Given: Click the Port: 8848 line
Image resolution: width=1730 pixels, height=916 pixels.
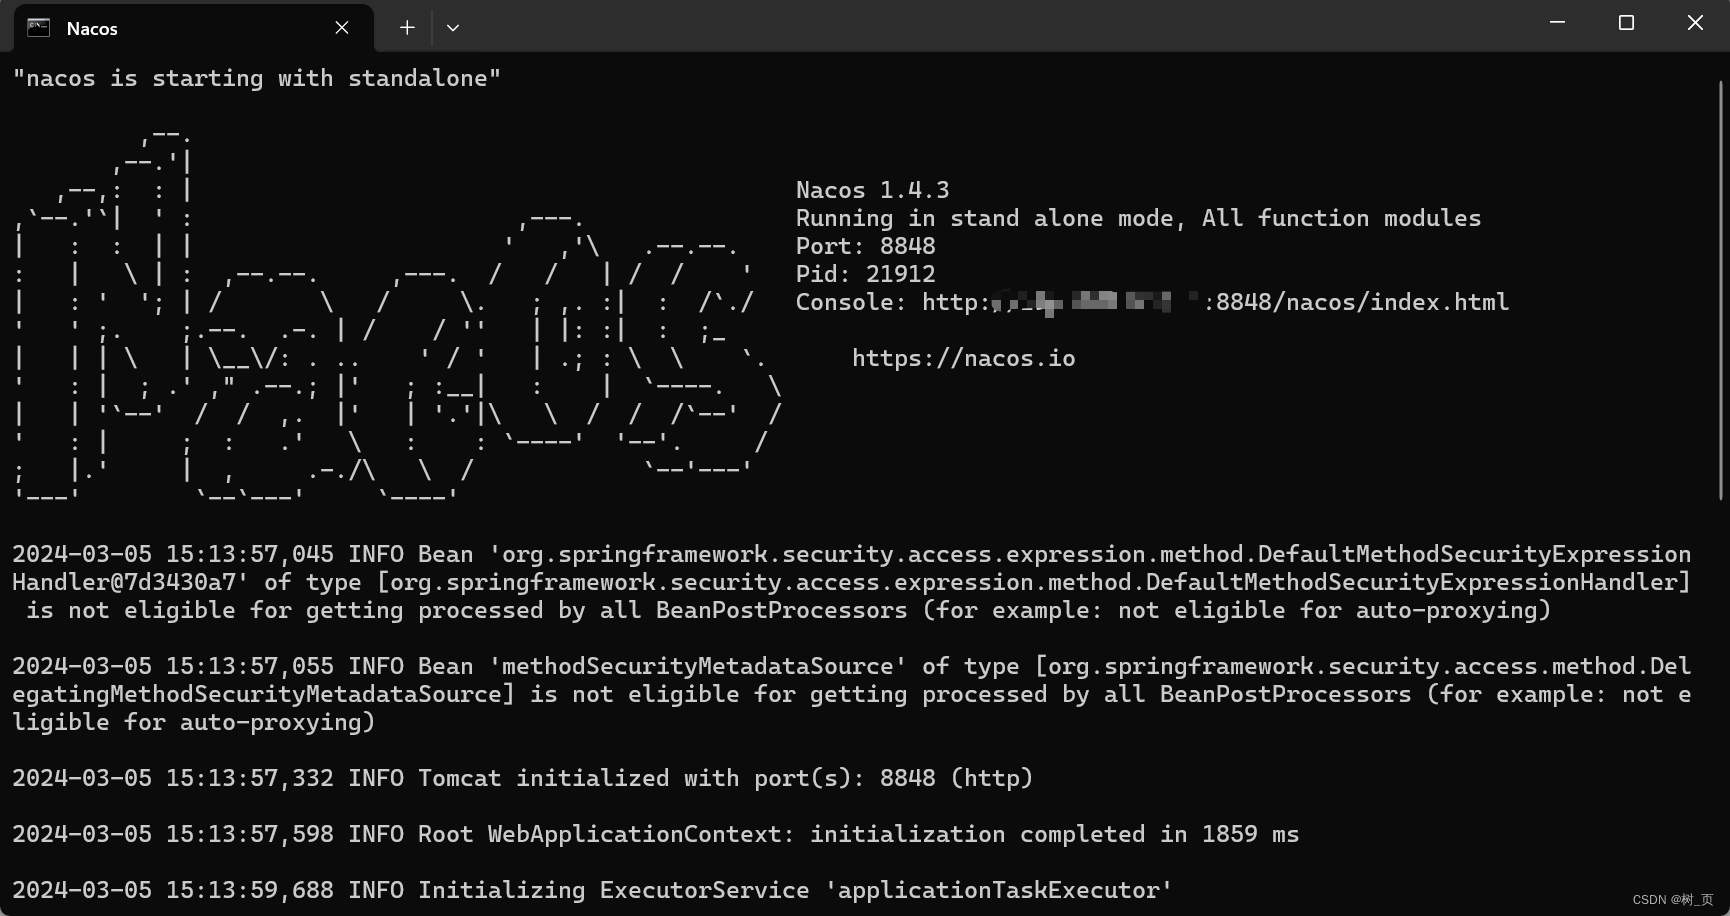Looking at the screenshot, I should point(865,246).
